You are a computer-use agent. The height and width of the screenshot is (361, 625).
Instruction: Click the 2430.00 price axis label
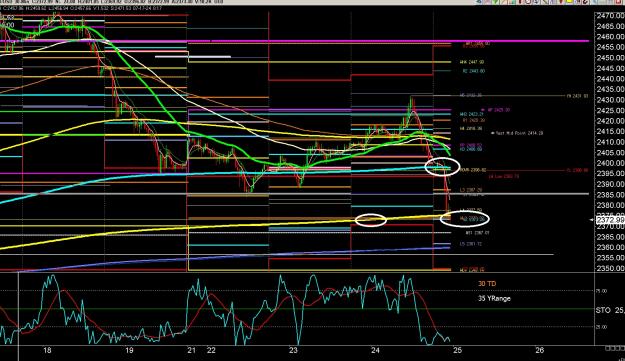pyautogui.click(x=611, y=100)
